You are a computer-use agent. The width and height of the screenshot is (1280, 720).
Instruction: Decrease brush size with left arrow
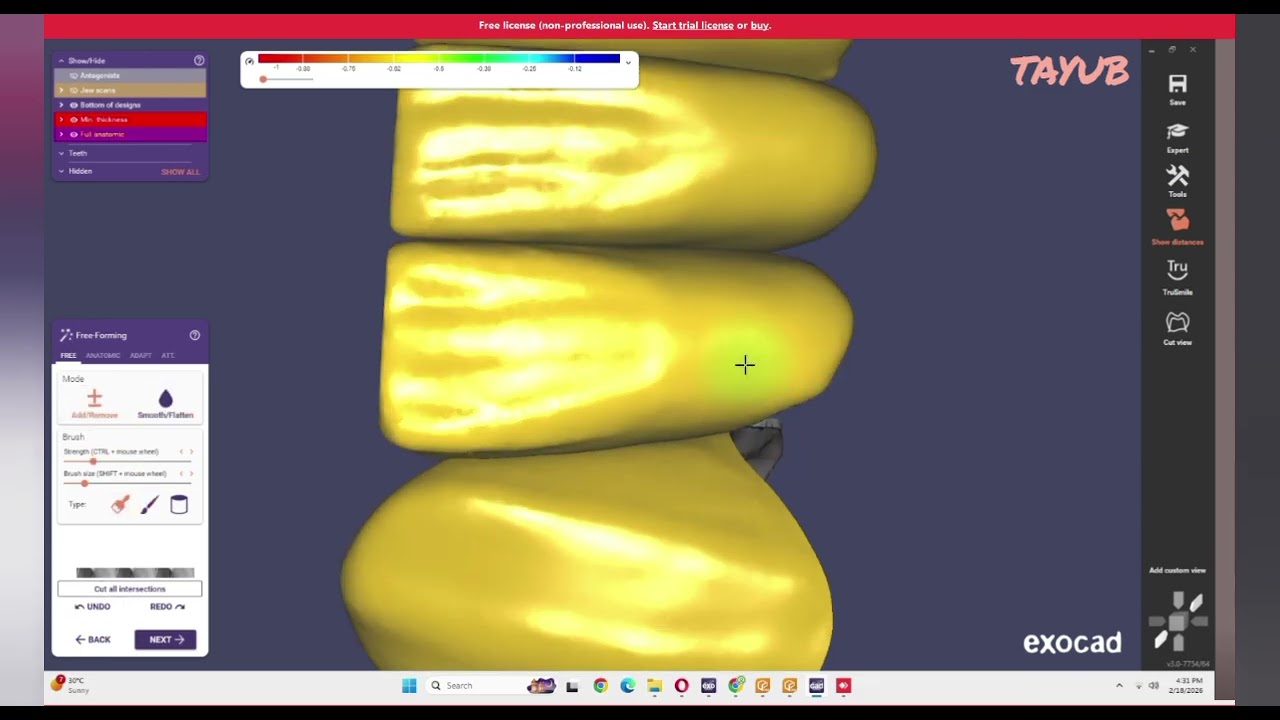click(181, 474)
